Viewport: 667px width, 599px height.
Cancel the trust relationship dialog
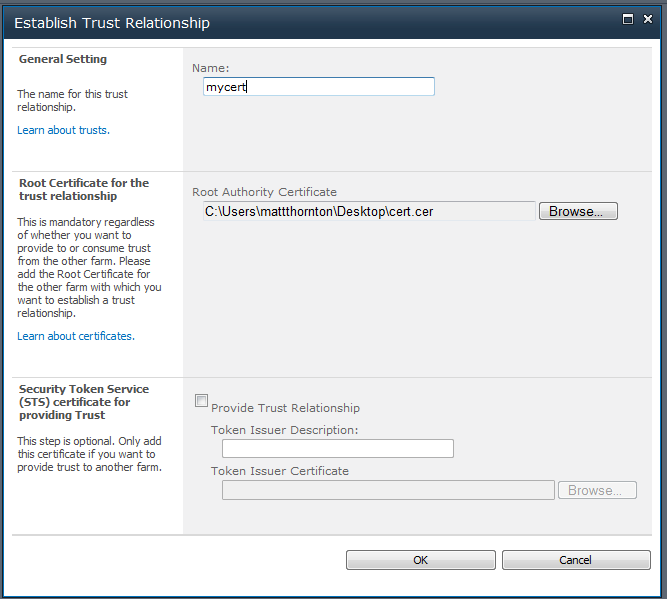(x=576, y=560)
